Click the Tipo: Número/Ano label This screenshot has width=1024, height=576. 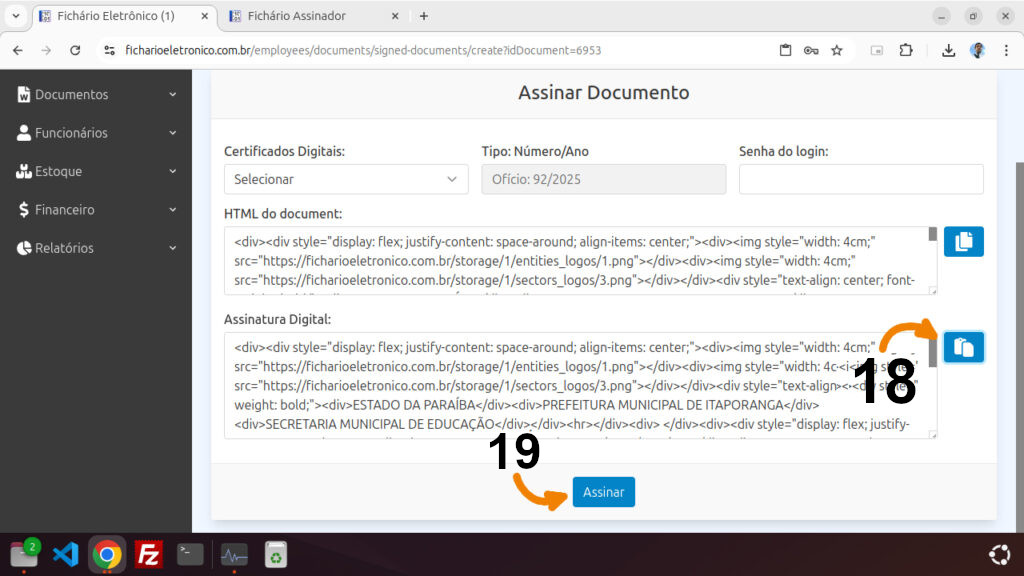coord(535,152)
